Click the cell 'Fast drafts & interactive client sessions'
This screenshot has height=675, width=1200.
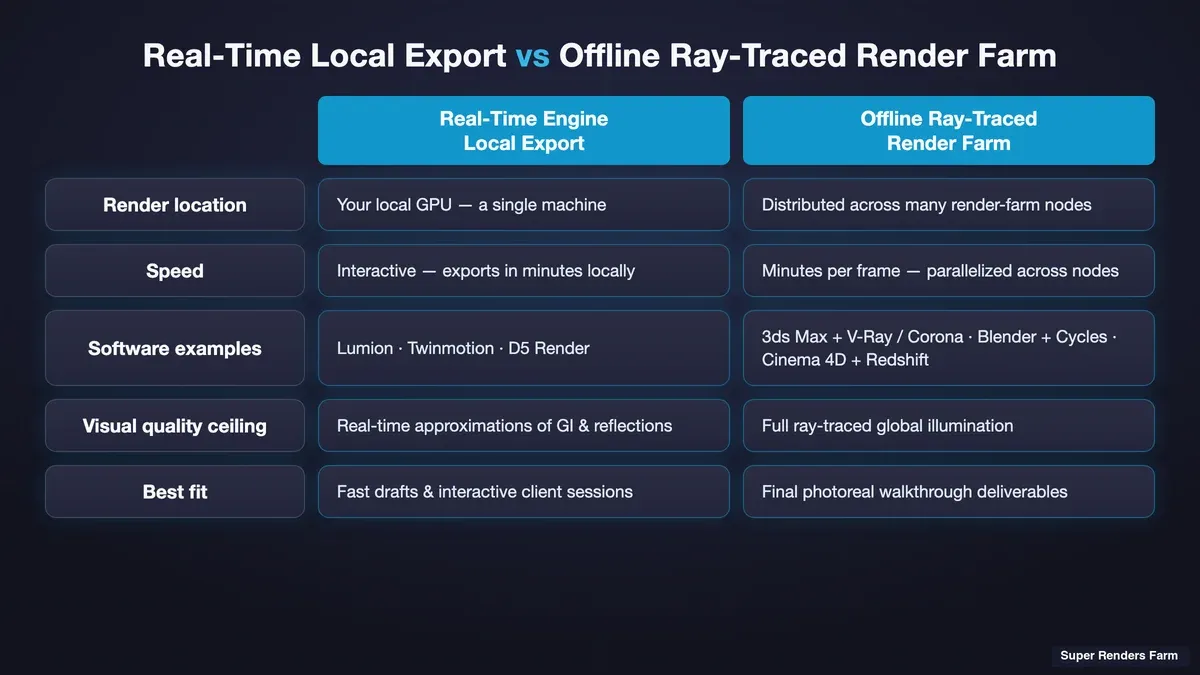(524, 492)
